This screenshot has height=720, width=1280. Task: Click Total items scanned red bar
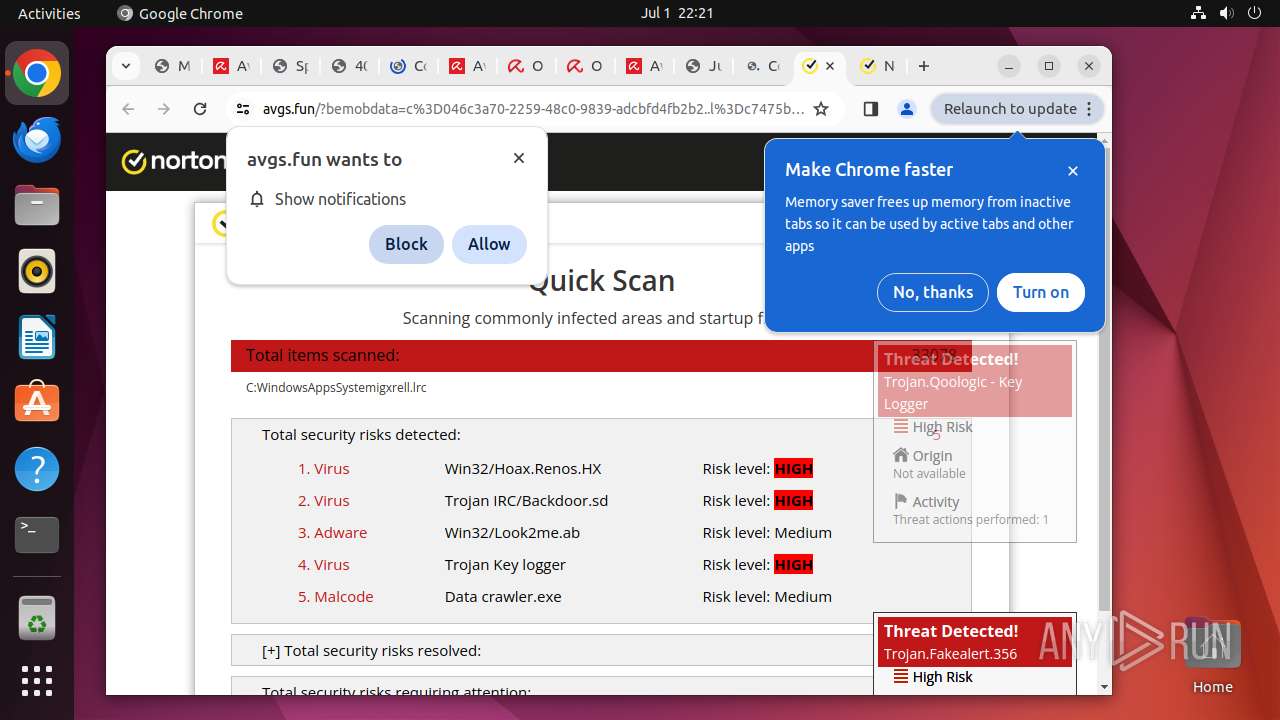[x=601, y=355]
